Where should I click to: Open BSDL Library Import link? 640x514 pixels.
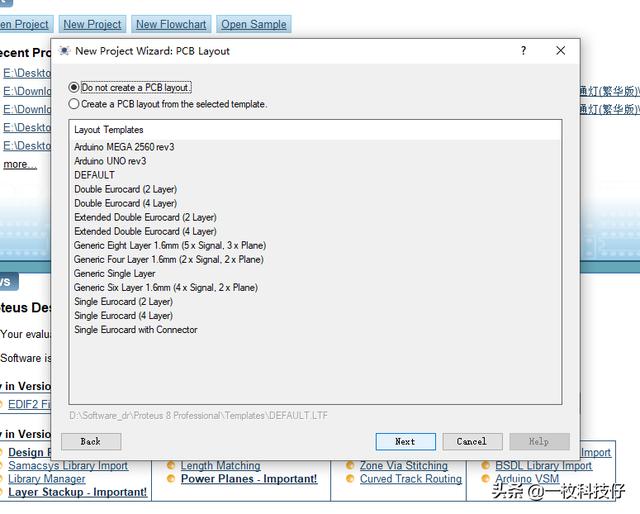click(x=543, y=465)
